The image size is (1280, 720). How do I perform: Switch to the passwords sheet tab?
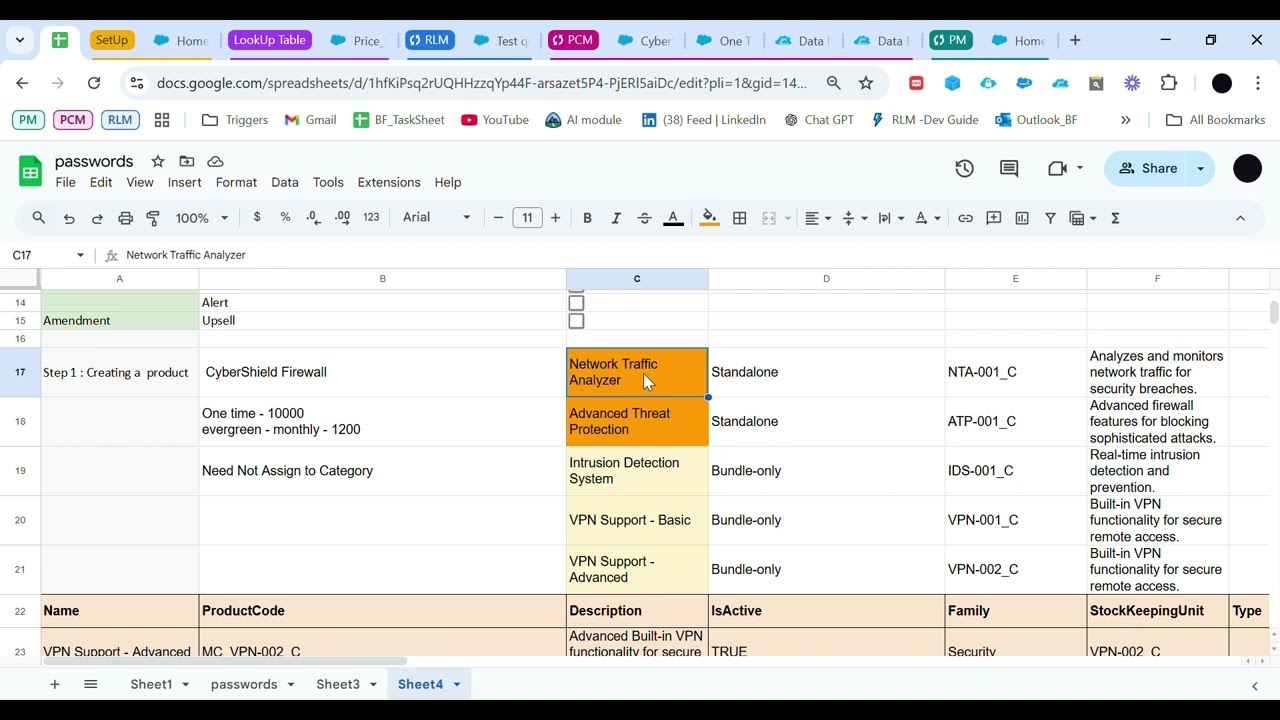click(x=244, y=685)
